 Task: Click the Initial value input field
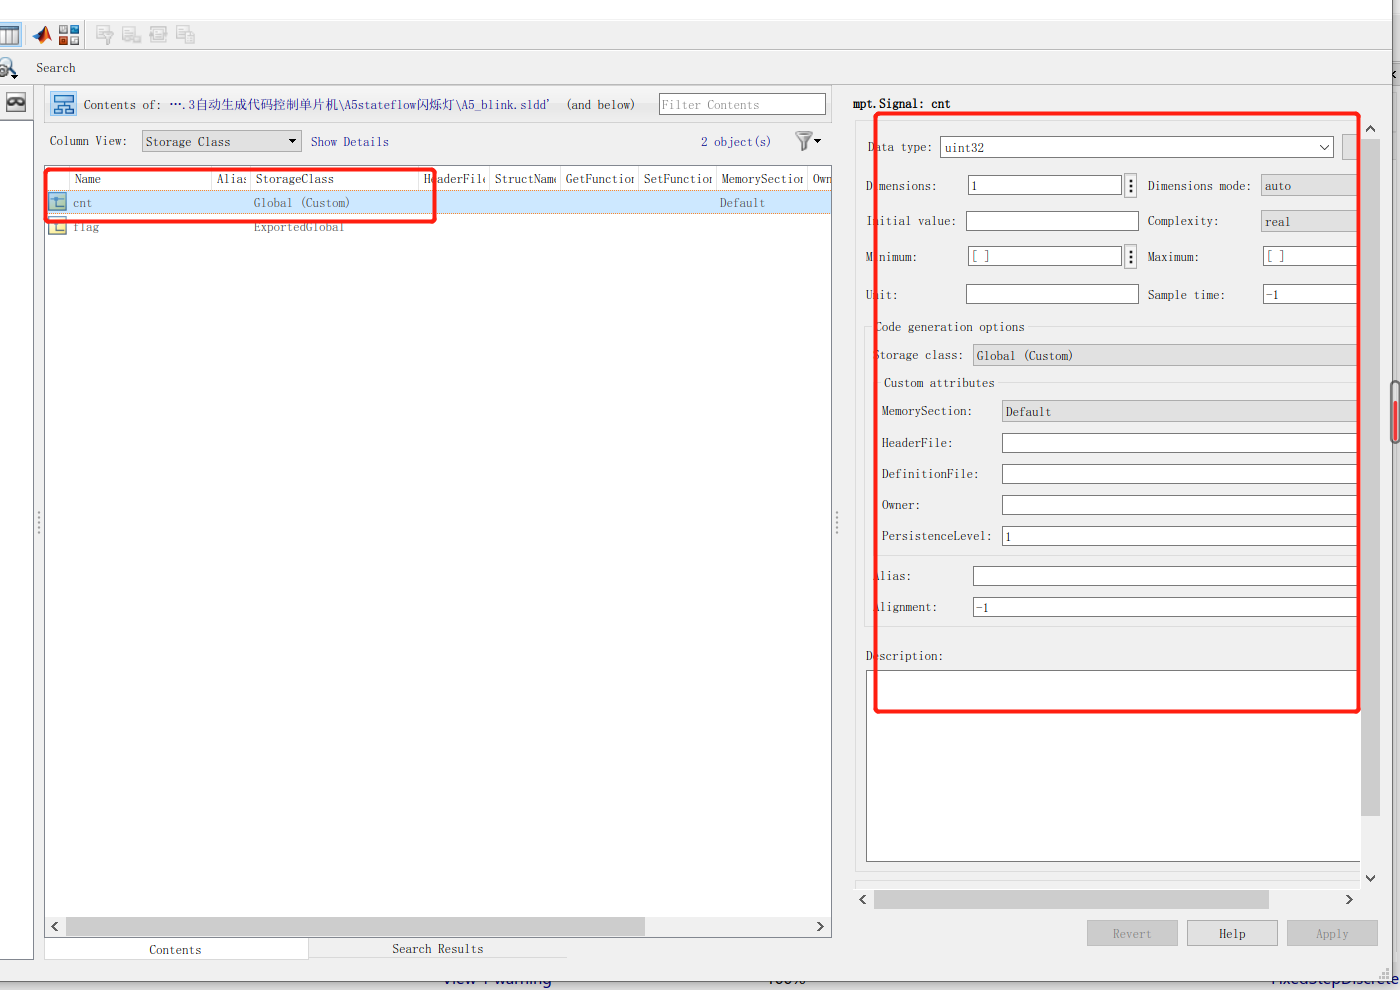coord(1052,221)
